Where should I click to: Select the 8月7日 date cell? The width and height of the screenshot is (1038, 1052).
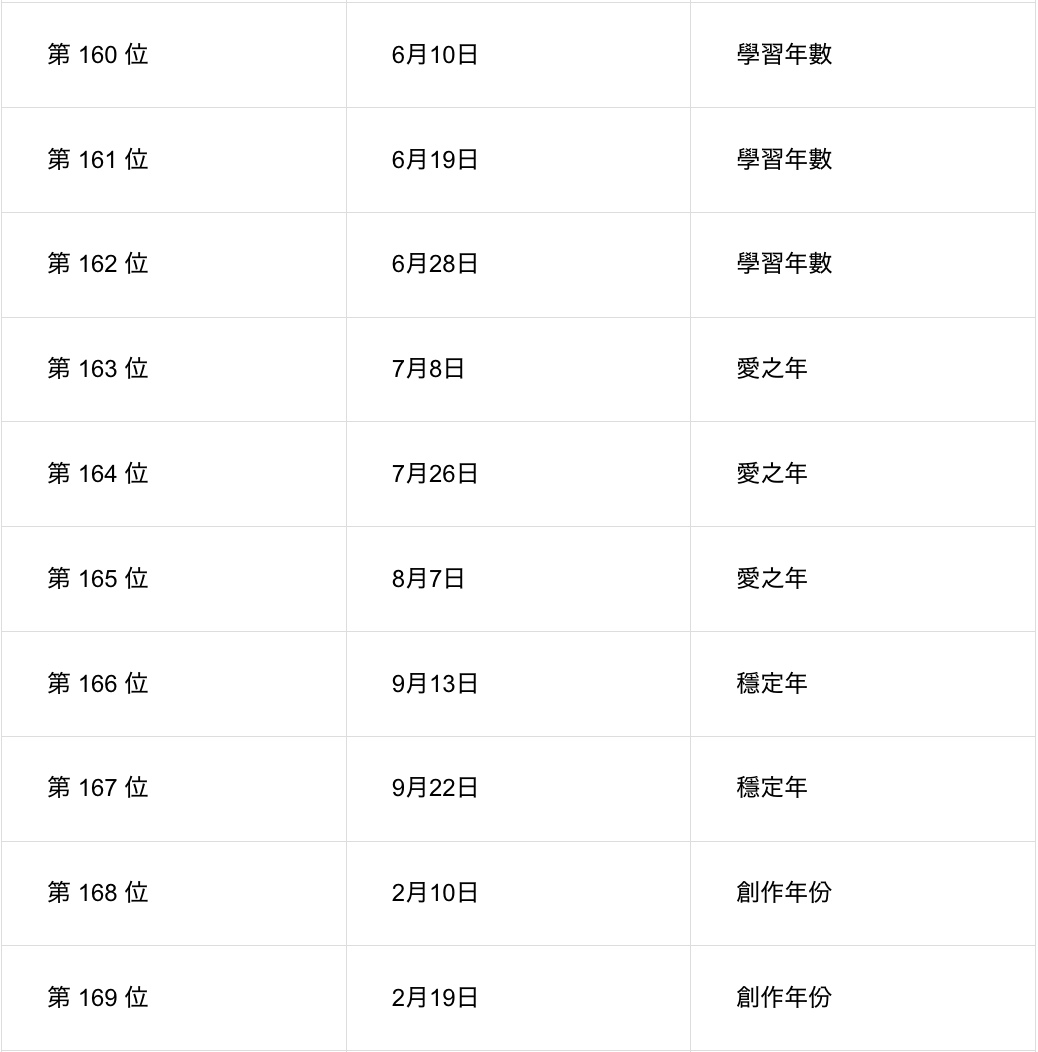[x=428, y=579]
